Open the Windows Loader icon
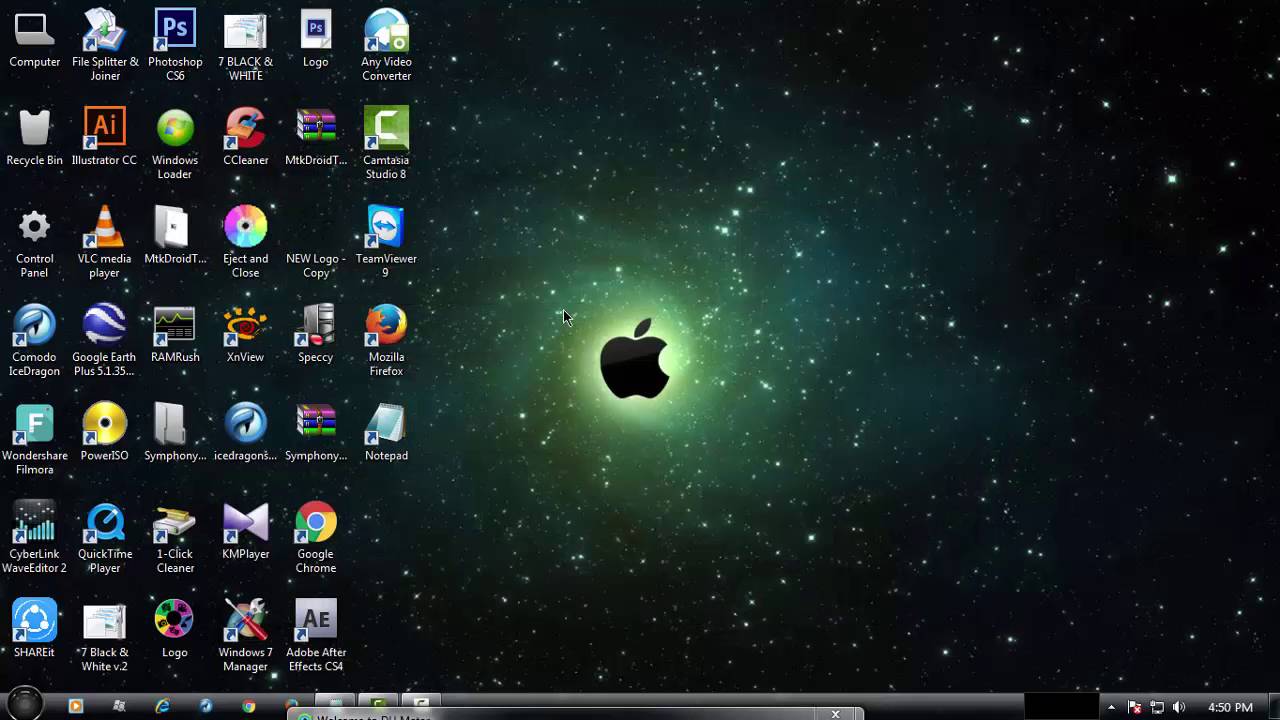 tap(175, 144)
